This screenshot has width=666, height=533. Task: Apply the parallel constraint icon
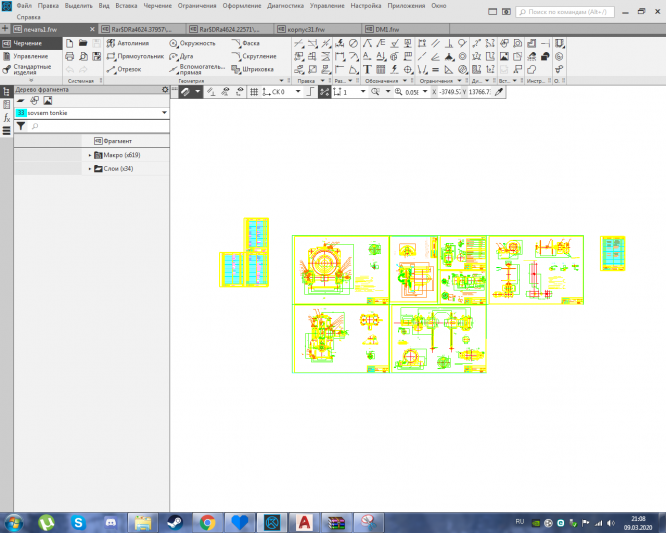pos(436,43)
